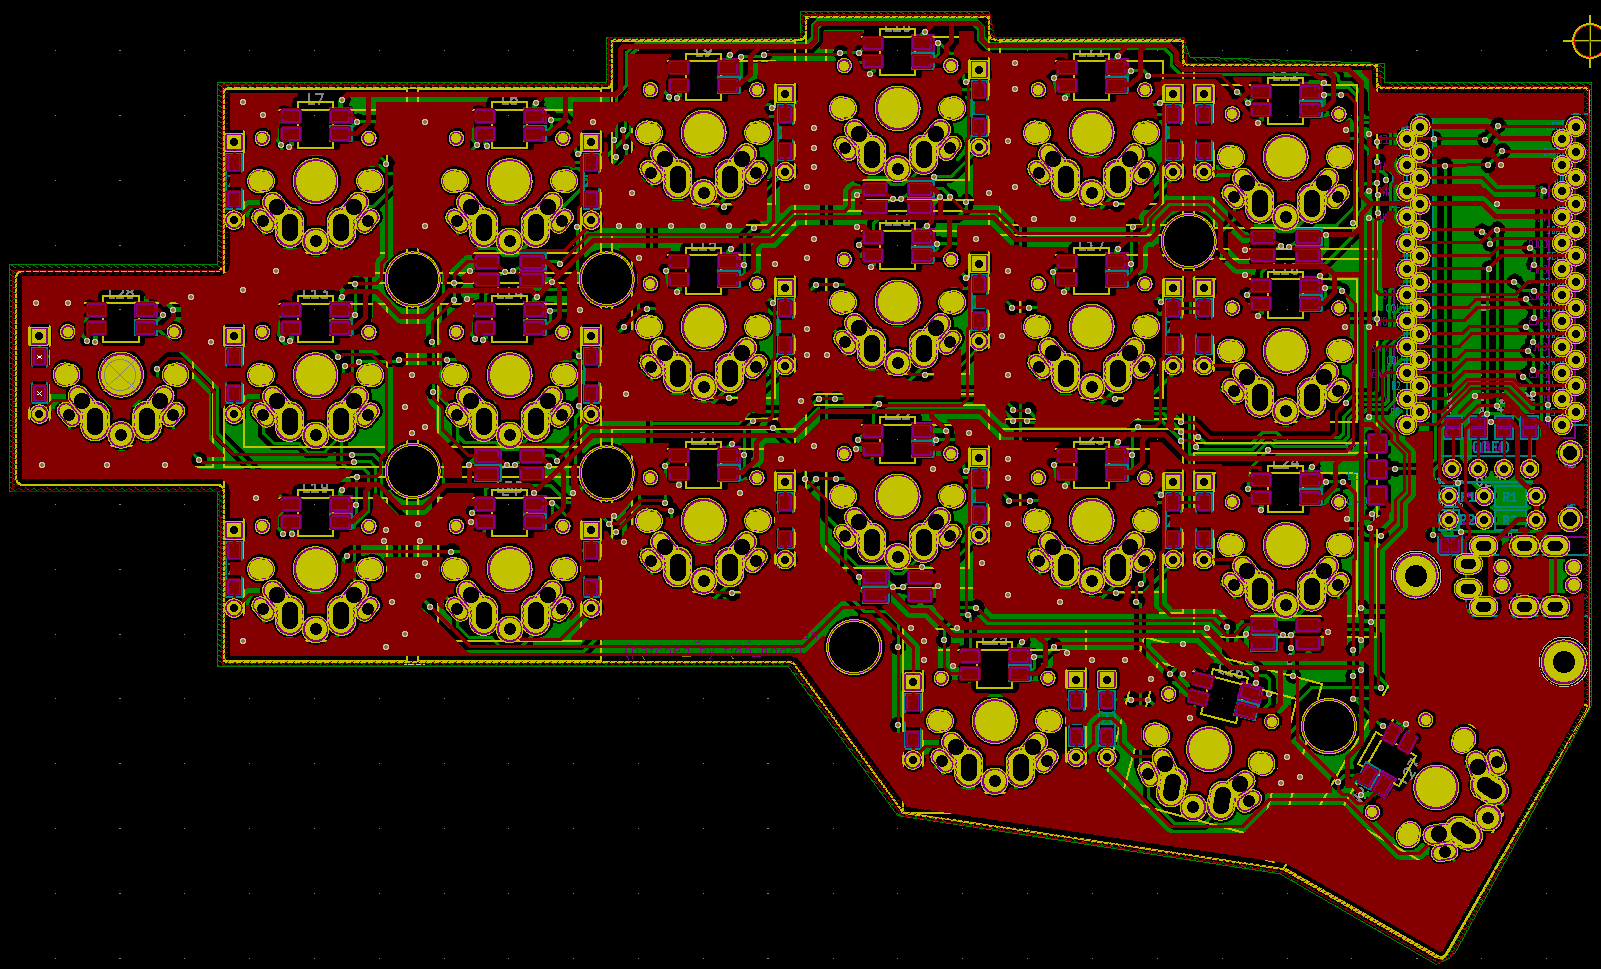The width and height of the screenshot is (1601, 969).
Task: Click the largest ring pad near the board's right edge
Action: 1563,661
